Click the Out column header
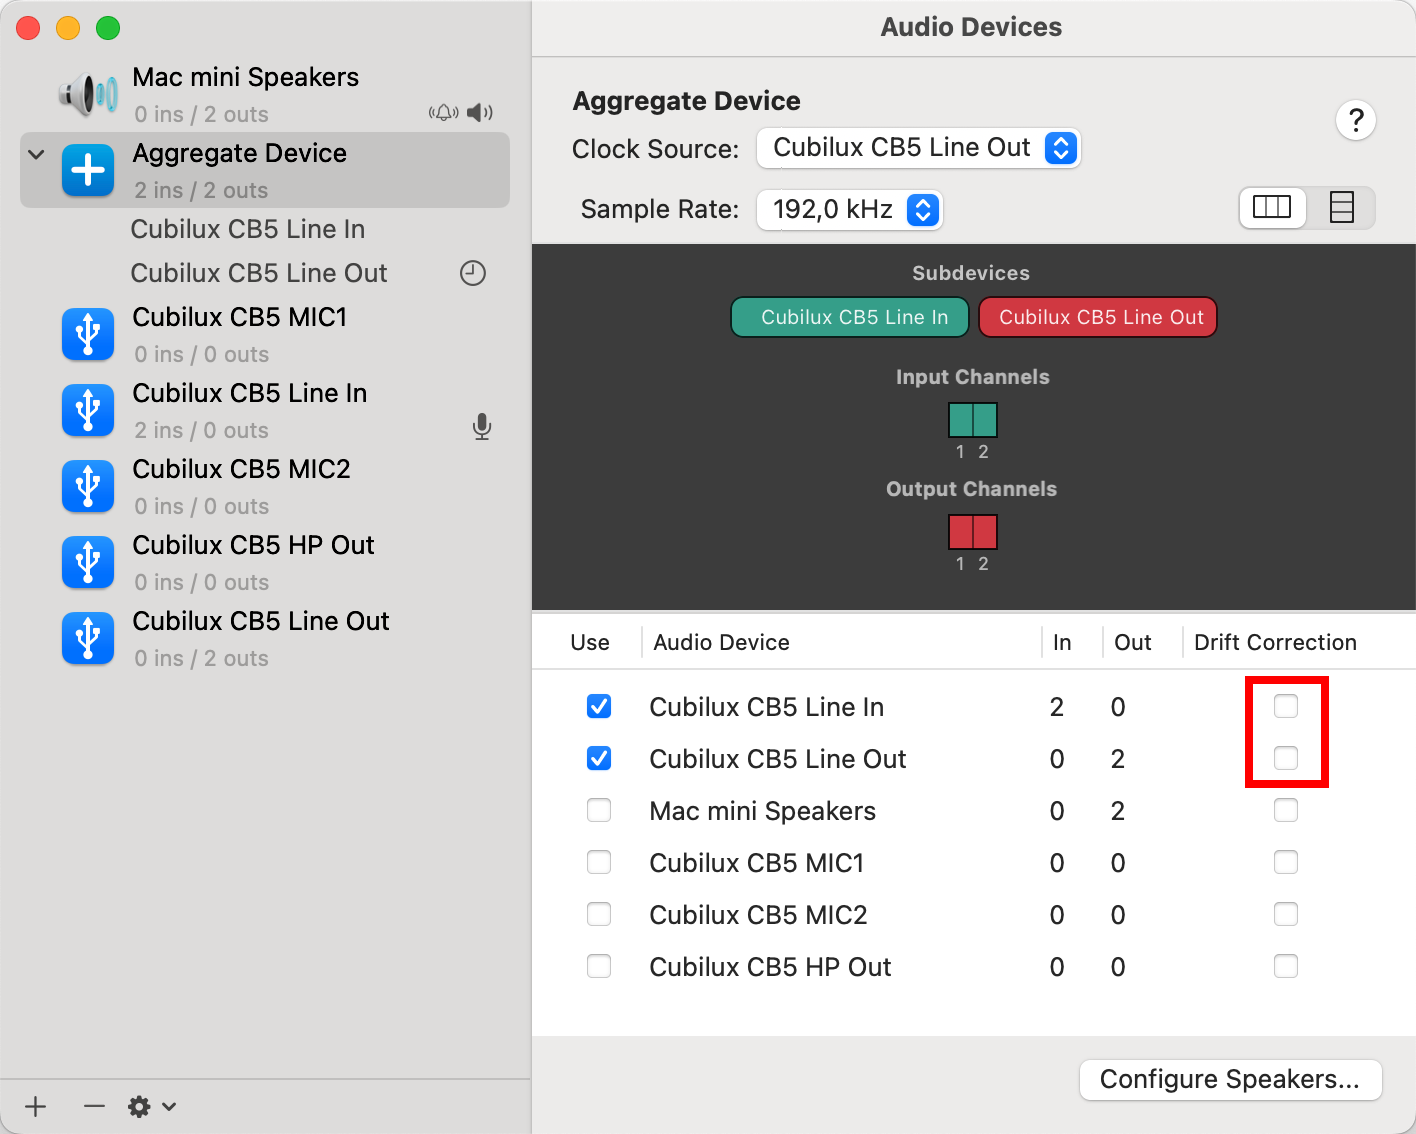Viewport: 1416px width, 1134px height. click(1133, 642)
